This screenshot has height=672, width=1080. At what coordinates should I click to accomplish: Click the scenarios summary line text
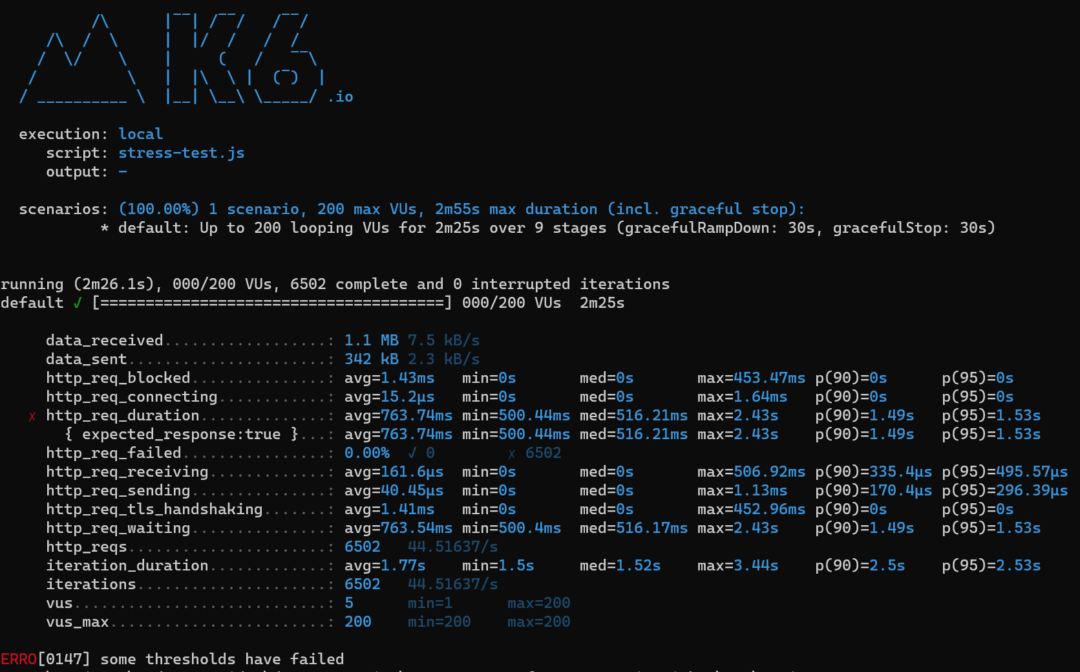pos(461,209)
